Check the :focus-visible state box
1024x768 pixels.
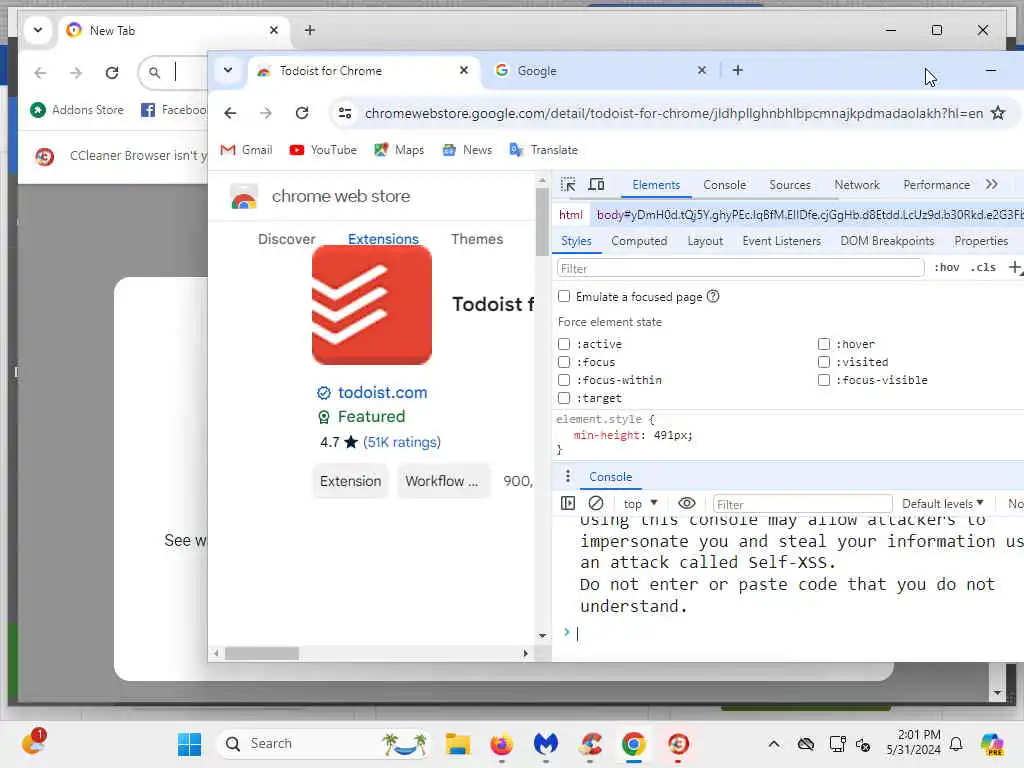pos(824,380)
